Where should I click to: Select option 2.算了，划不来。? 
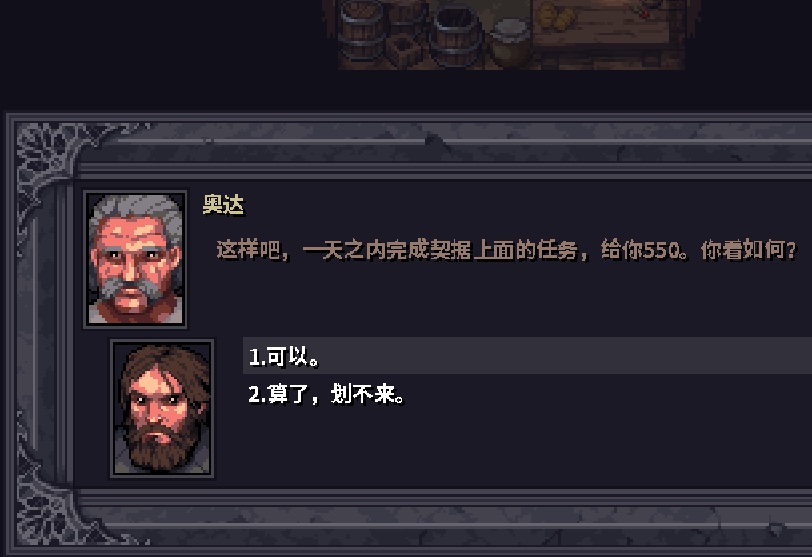click(x=326, y=394)
